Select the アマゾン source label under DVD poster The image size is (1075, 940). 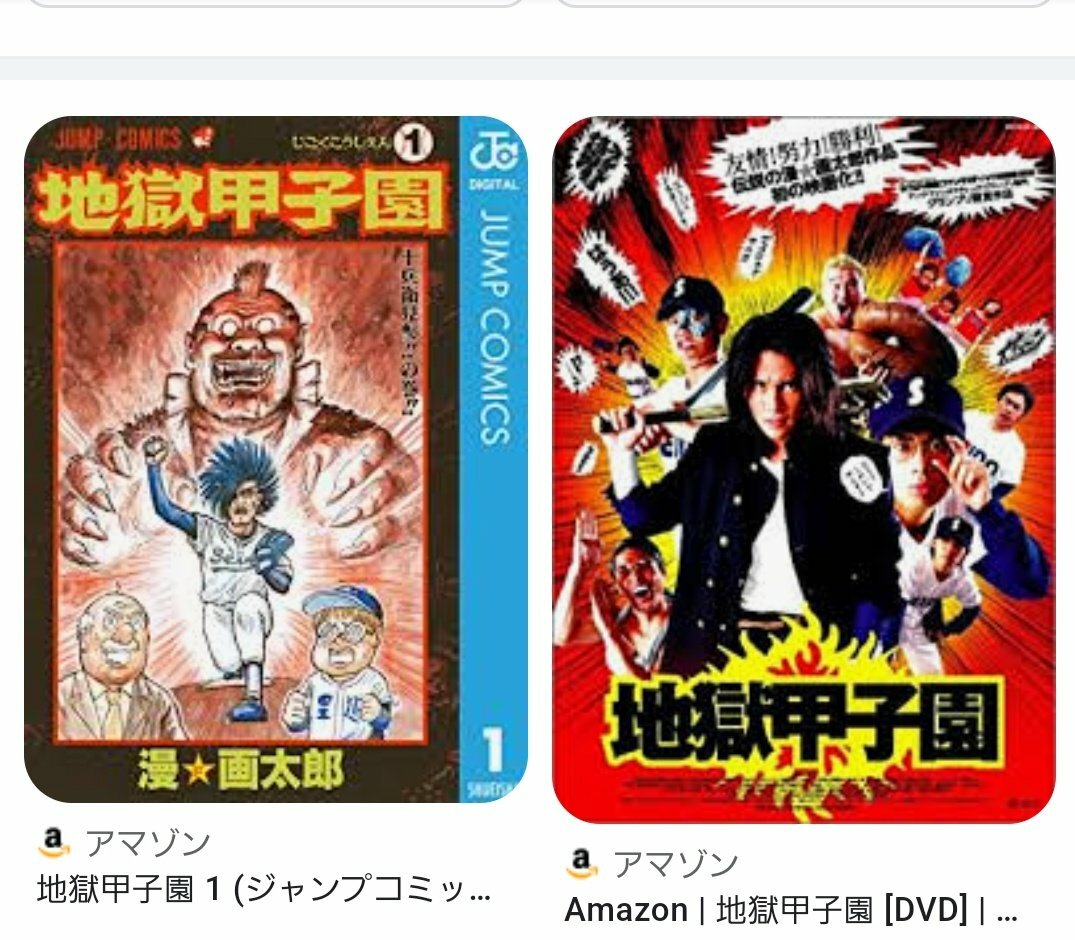pos(675,864)
